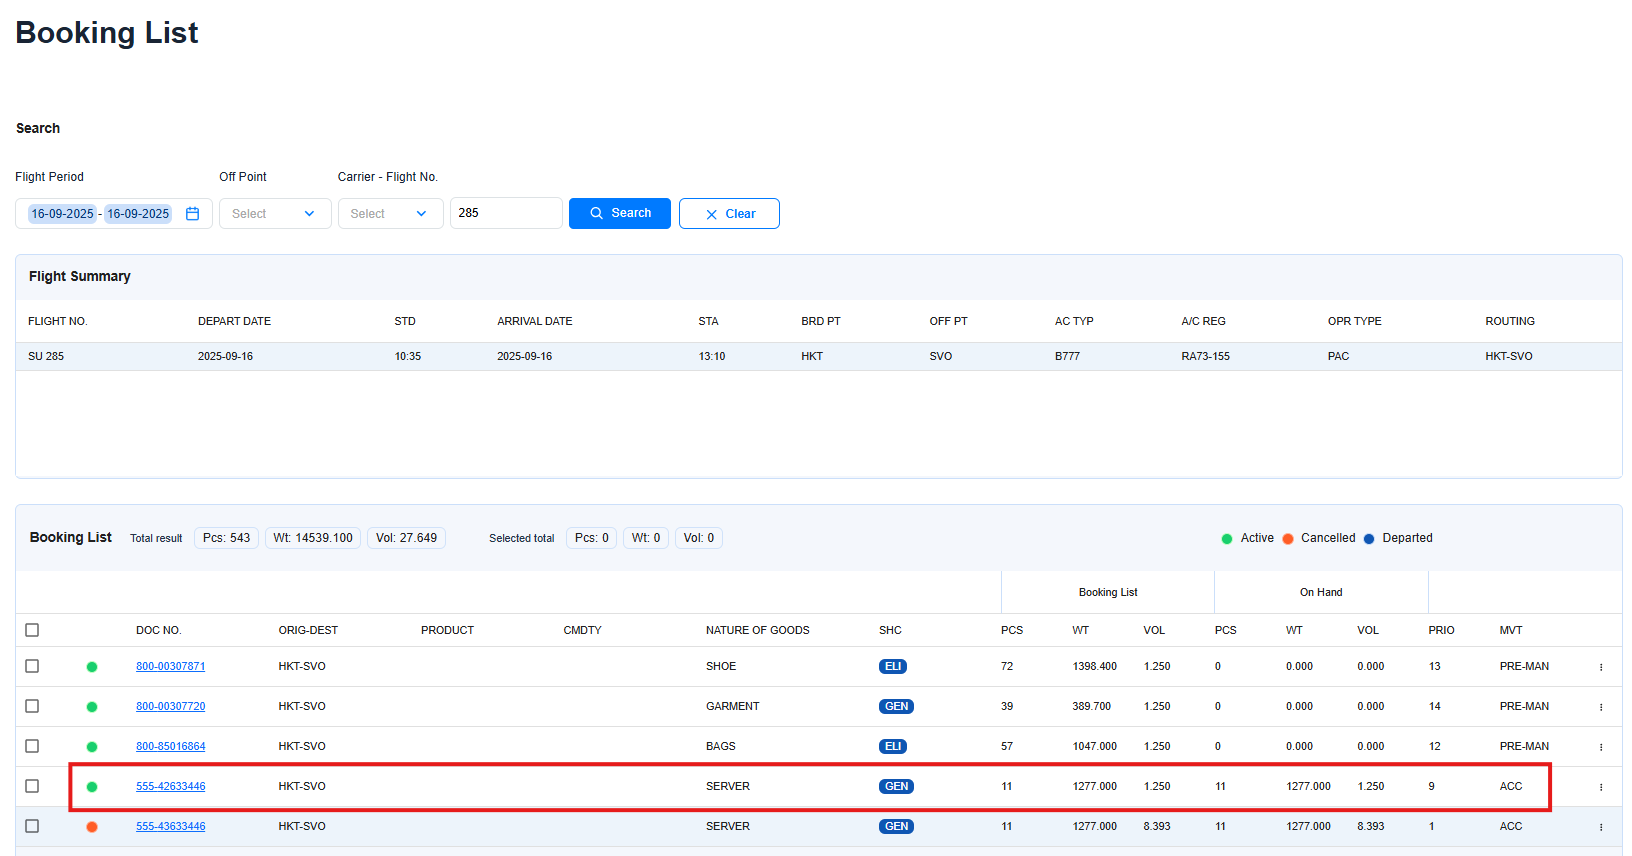
Task: Open the three-dot menu for booking 800-00307871
Action: (x=1601, y=667)
